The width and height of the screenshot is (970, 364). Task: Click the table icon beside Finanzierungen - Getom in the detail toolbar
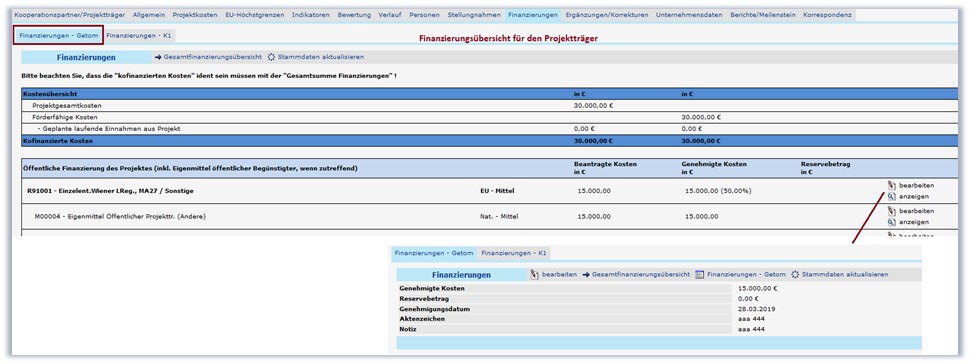coord(700,274)
